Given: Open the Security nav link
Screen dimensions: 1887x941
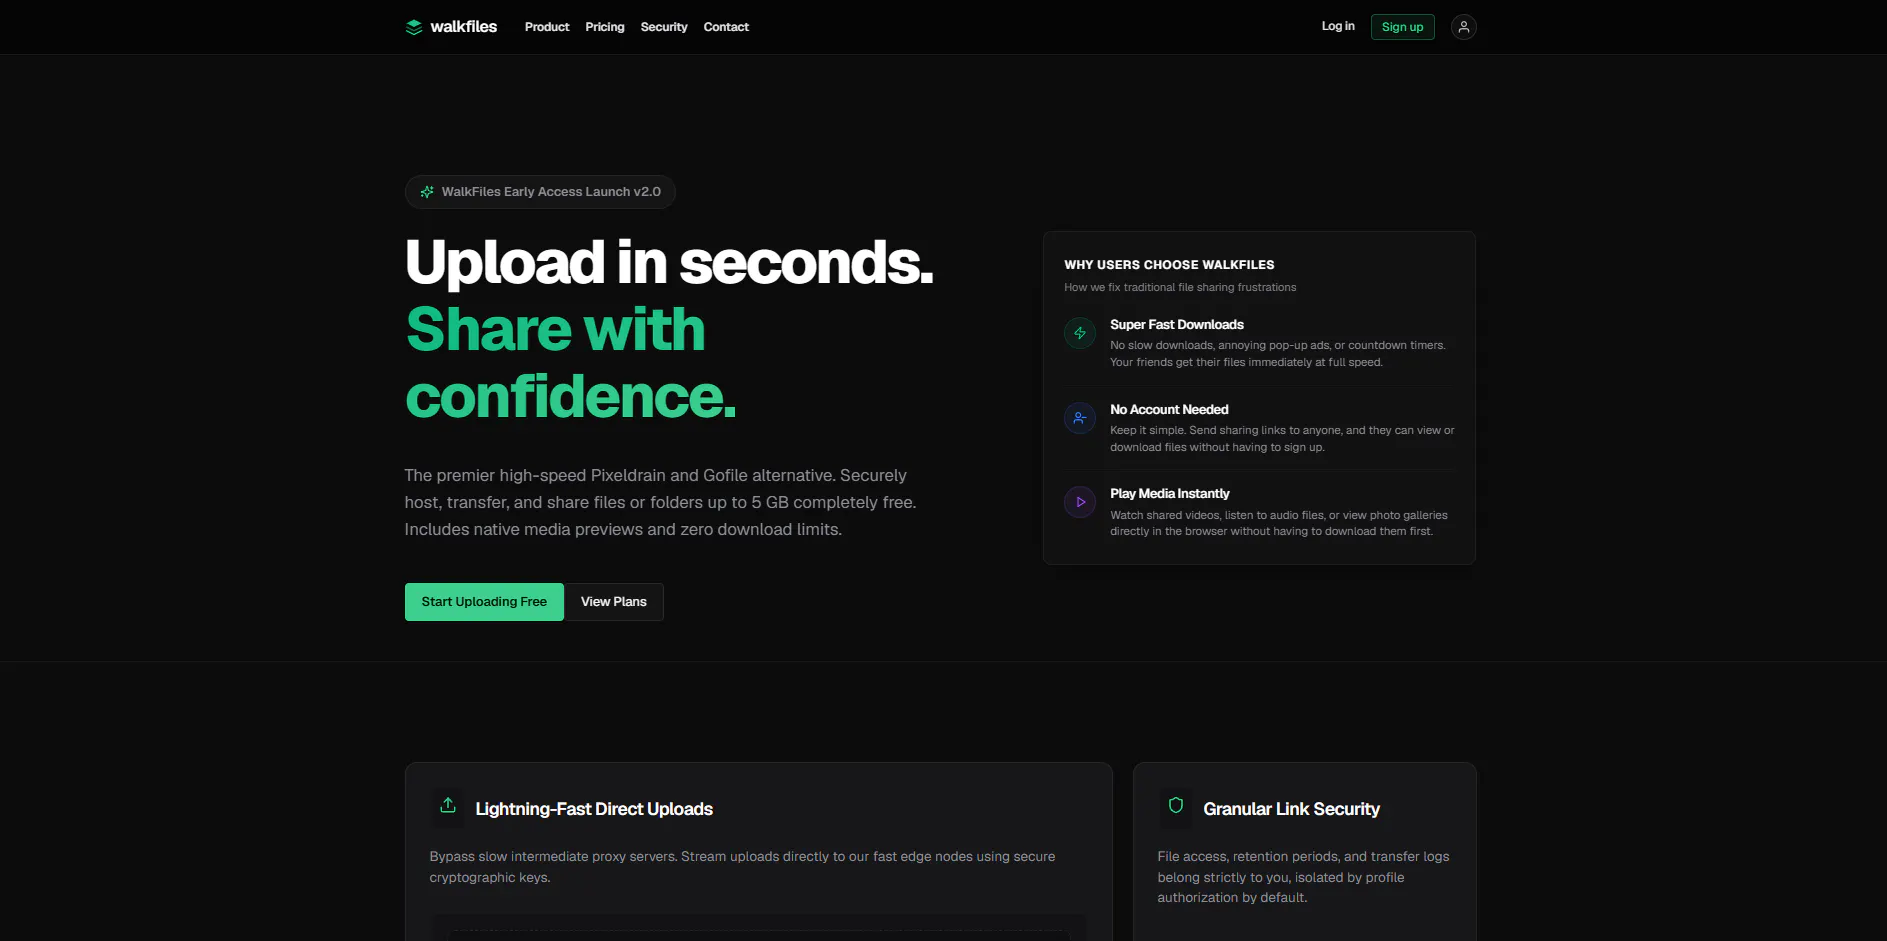Looking at the screenshot, I should 664,27.
